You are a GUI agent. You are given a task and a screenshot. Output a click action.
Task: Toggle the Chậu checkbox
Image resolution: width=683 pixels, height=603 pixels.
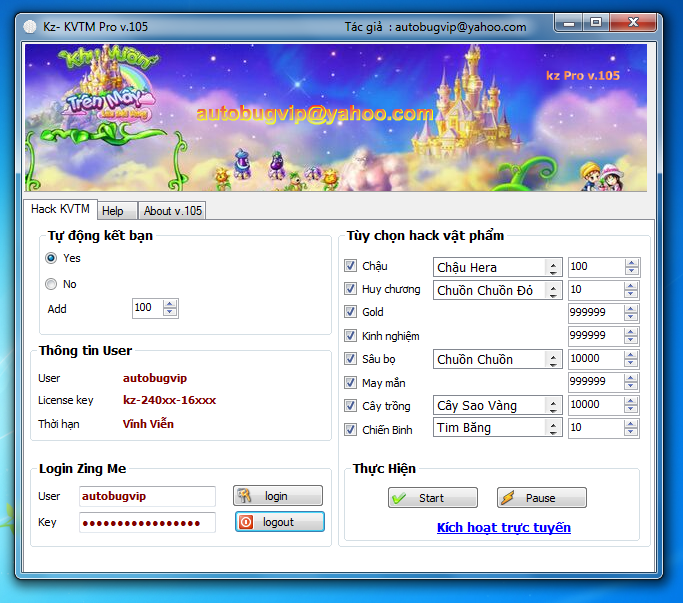[350, 265]
